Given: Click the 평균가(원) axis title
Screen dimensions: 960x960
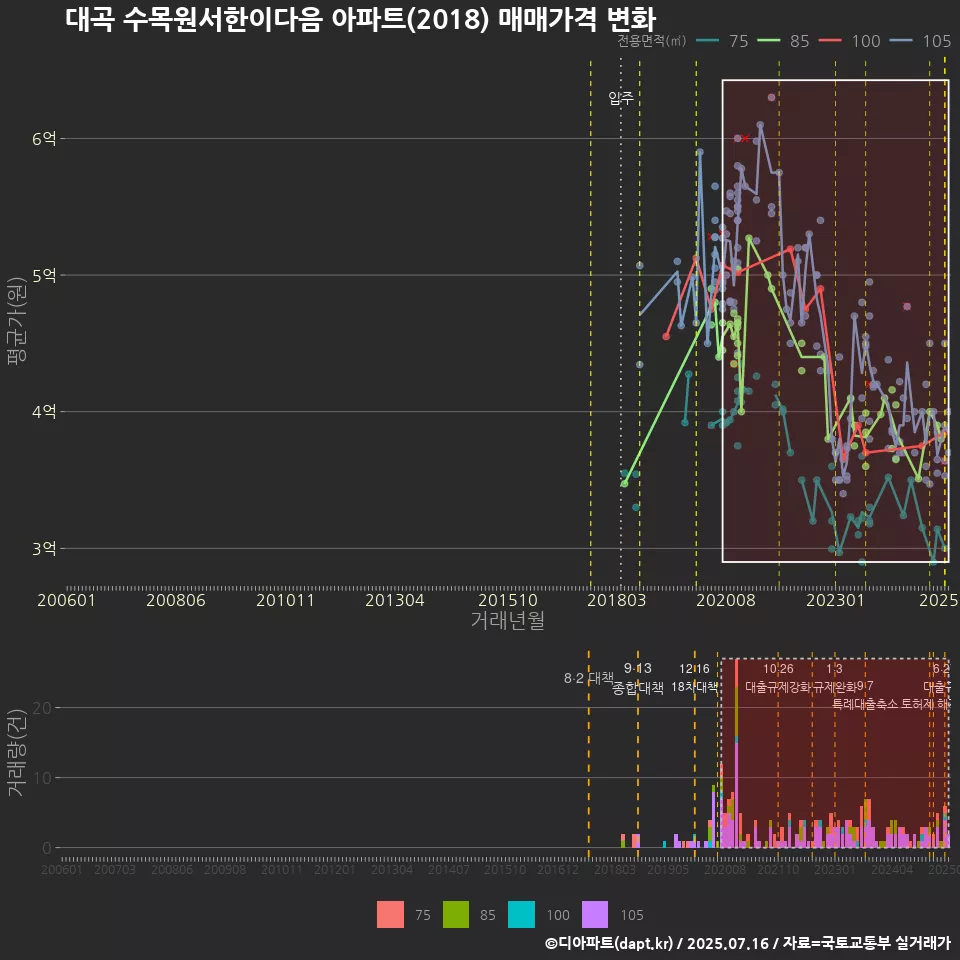Looking at the screenshot, I should pyautogui.click(x=17, y=321).
